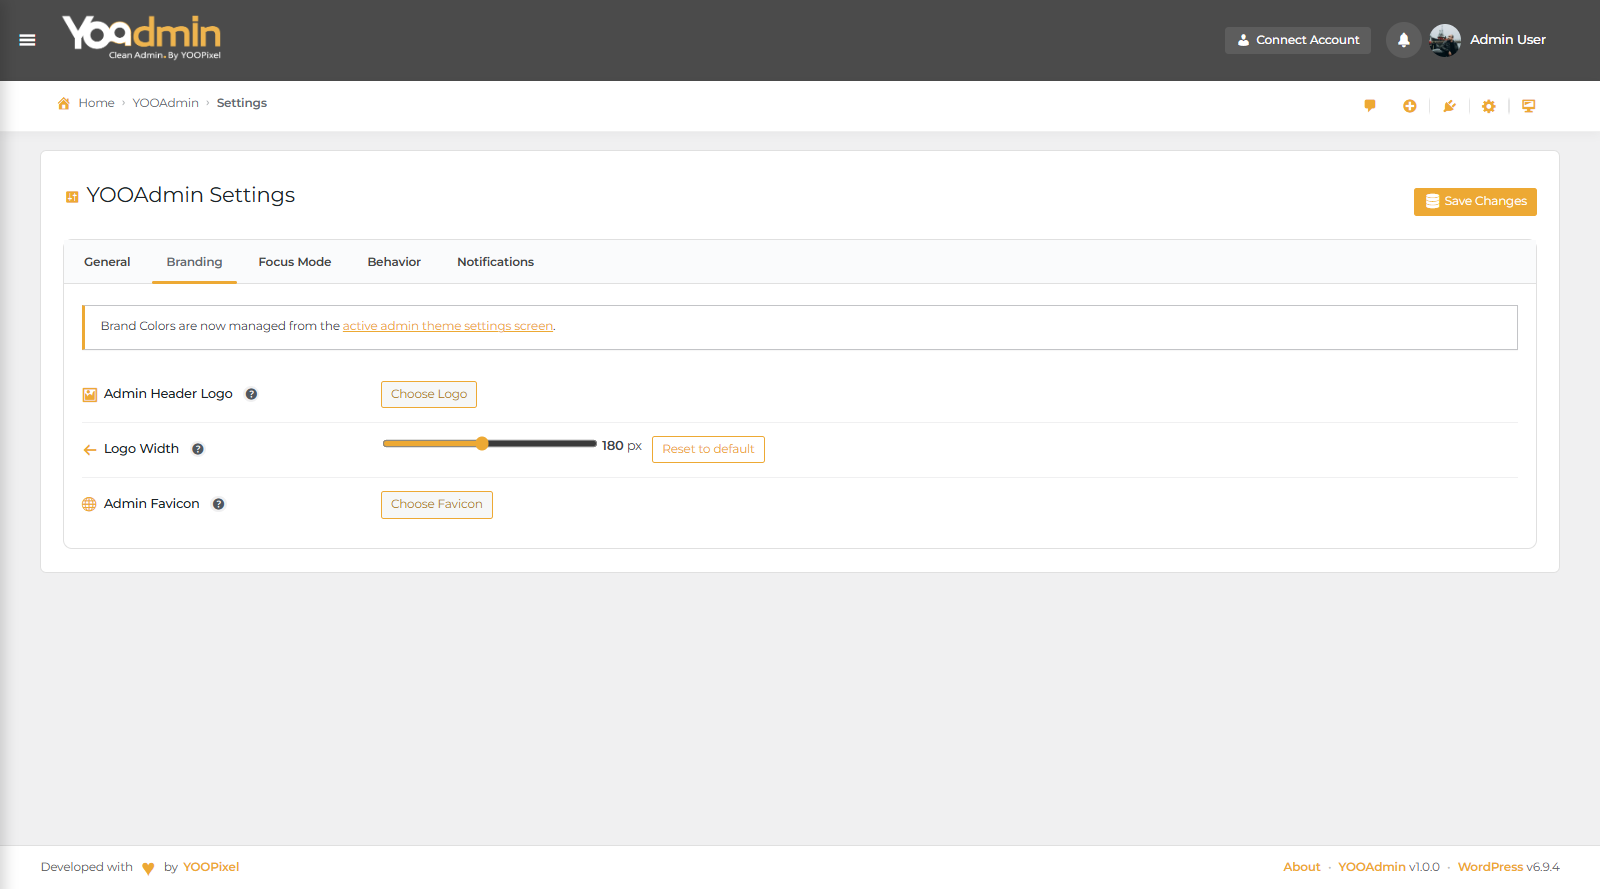The image size is (1600, 889).
Task: Select the Branding tab
Action: 194,262
